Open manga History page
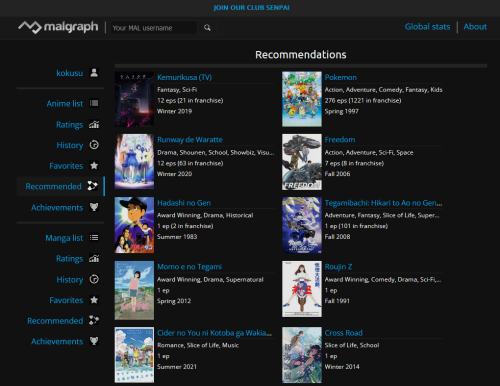This screenshot has width=500, height=386. pos(70,280)
